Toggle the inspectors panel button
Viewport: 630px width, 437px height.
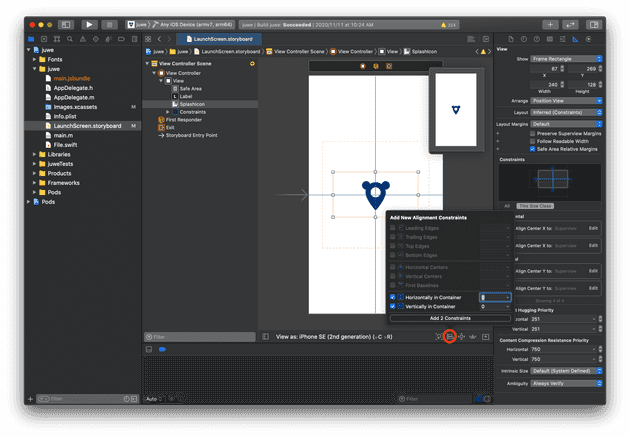(x=594, y=25)
